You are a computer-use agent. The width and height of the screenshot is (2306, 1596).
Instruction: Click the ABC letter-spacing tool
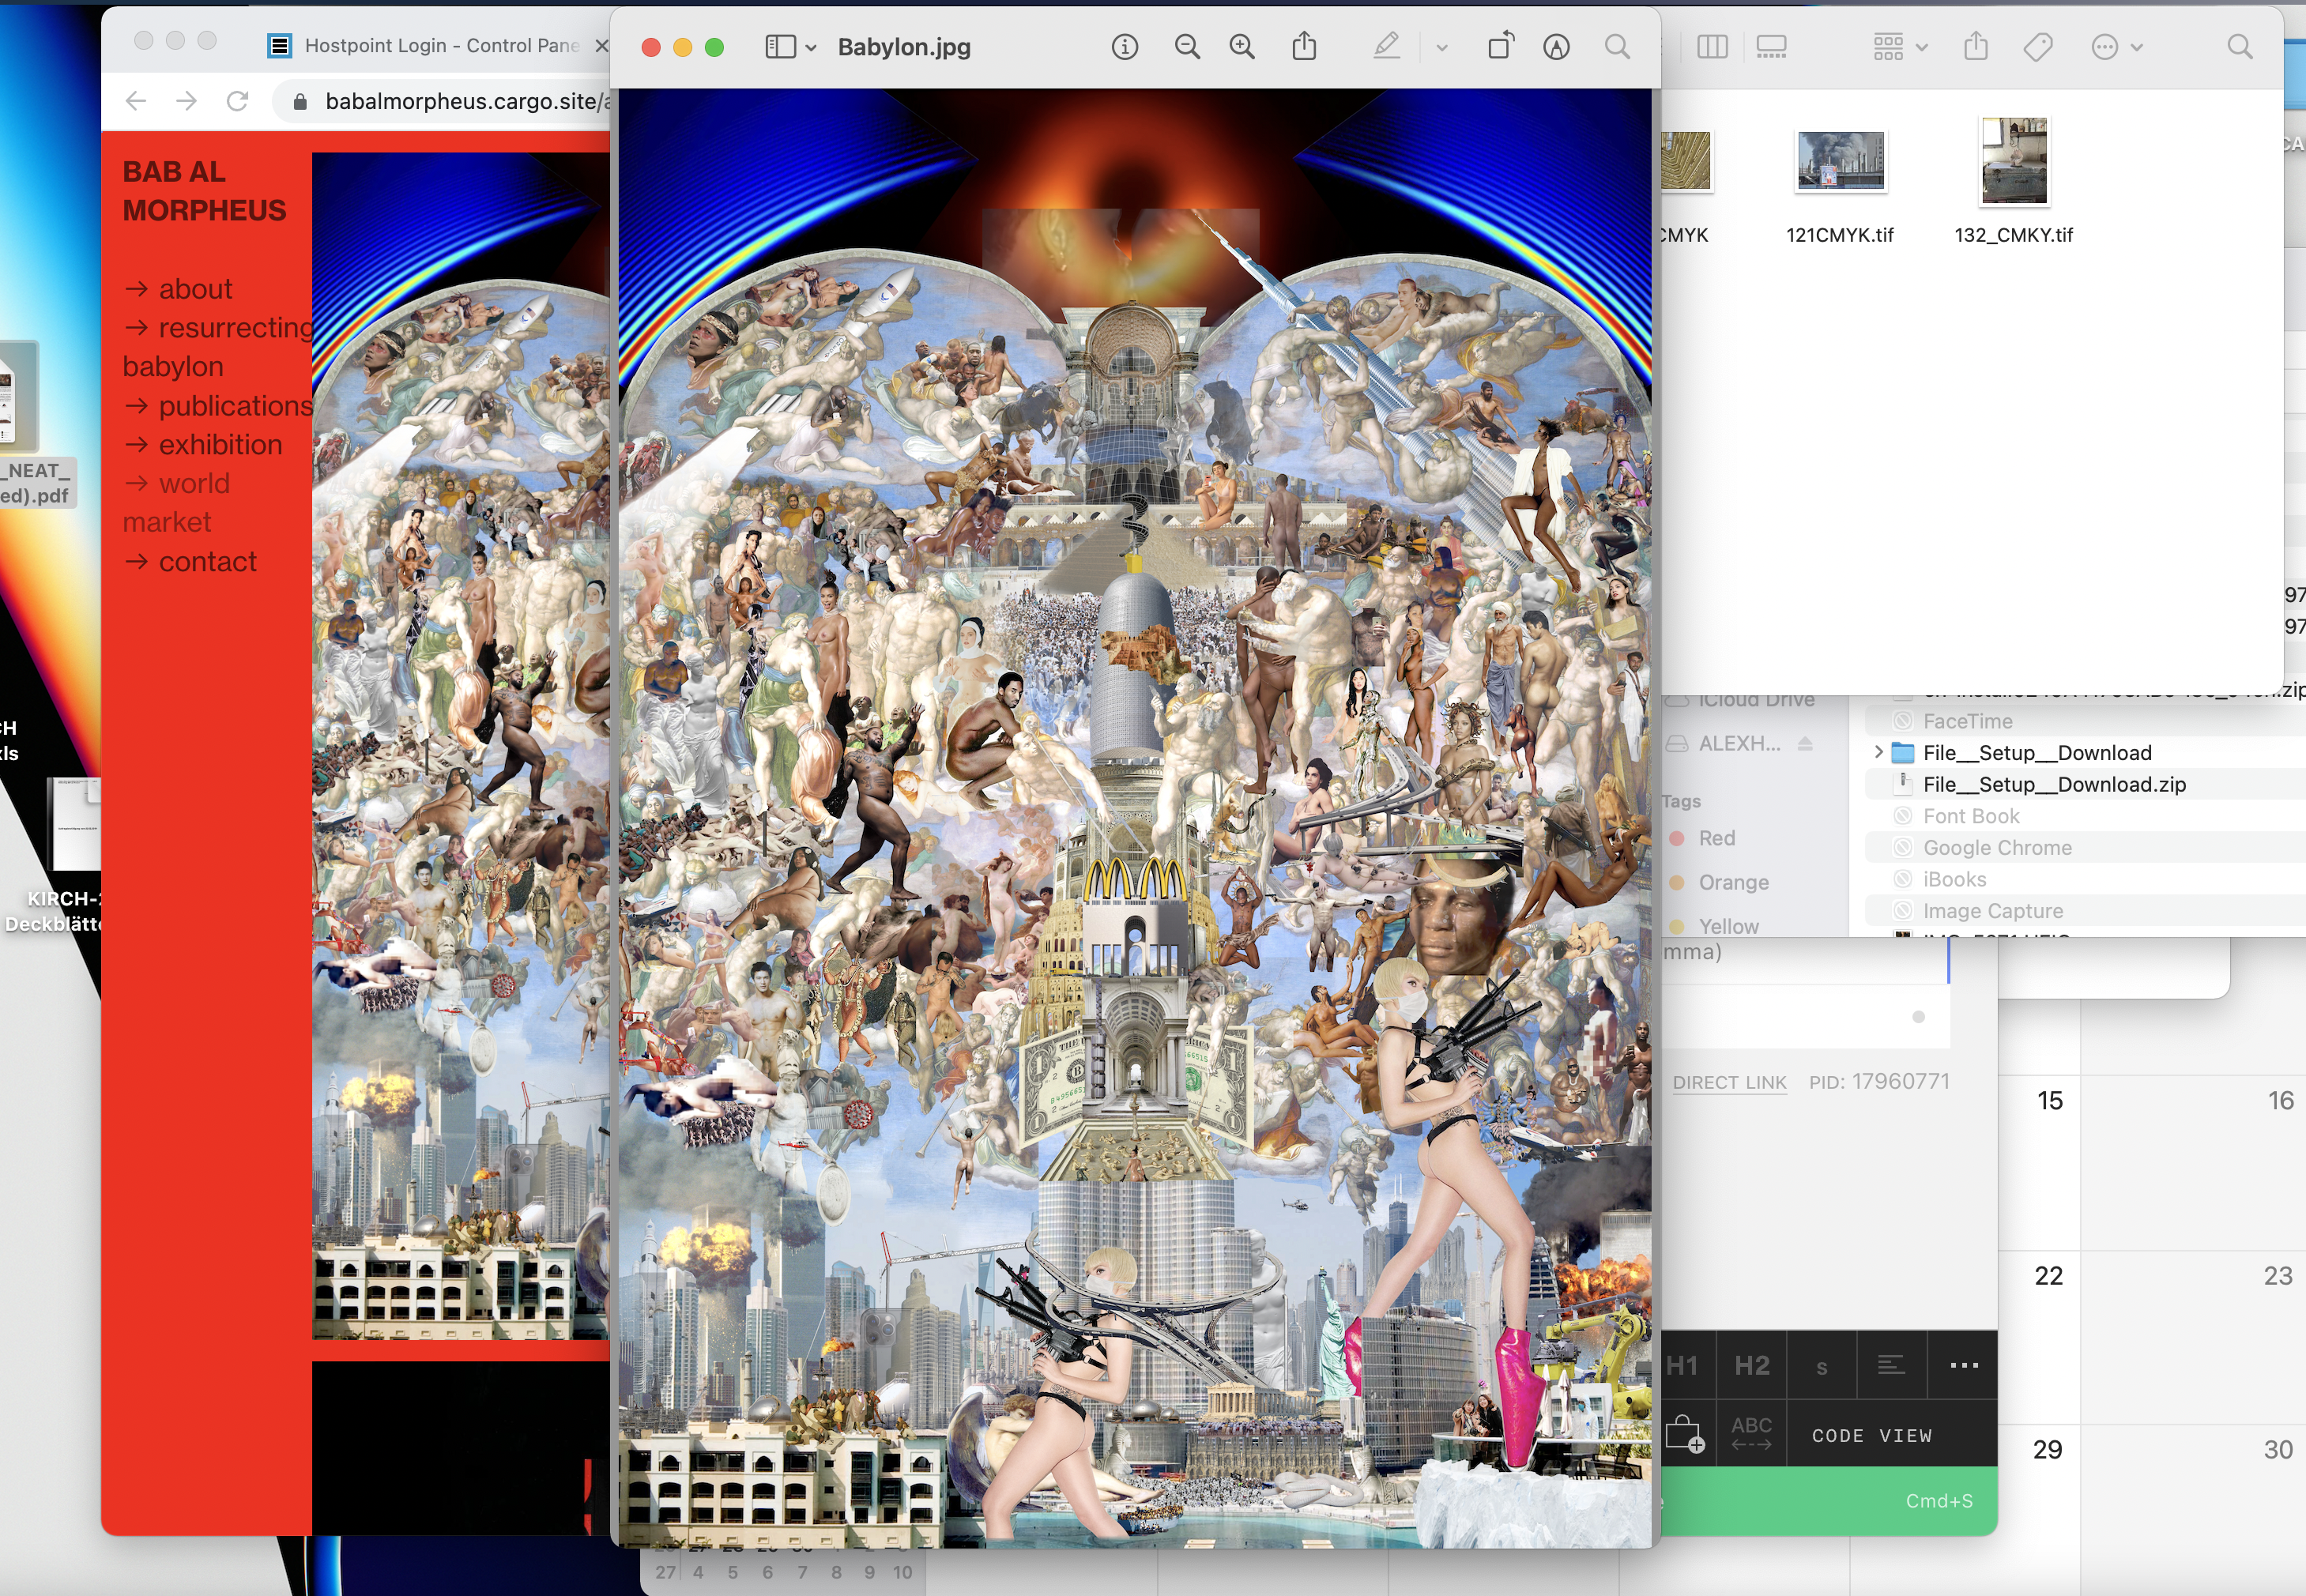1752,1434
